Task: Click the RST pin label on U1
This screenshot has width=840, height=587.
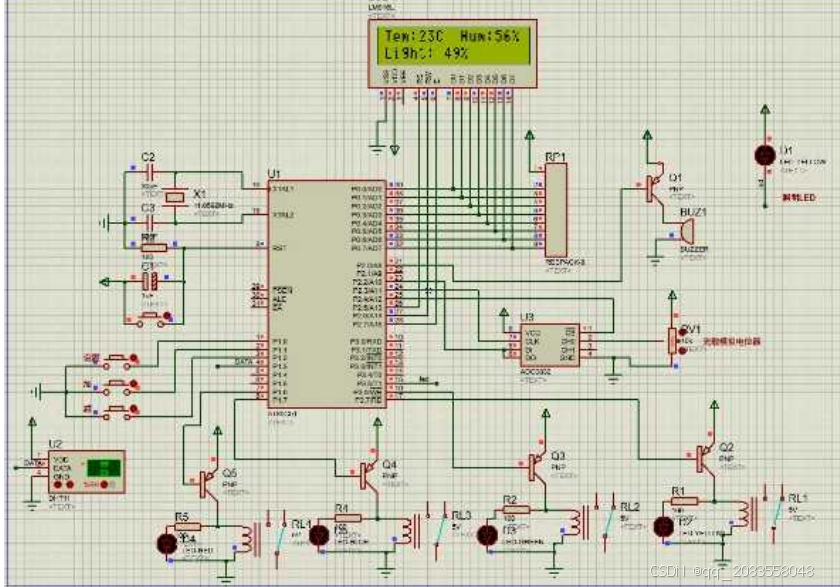Action: click(x=279, y=248)
